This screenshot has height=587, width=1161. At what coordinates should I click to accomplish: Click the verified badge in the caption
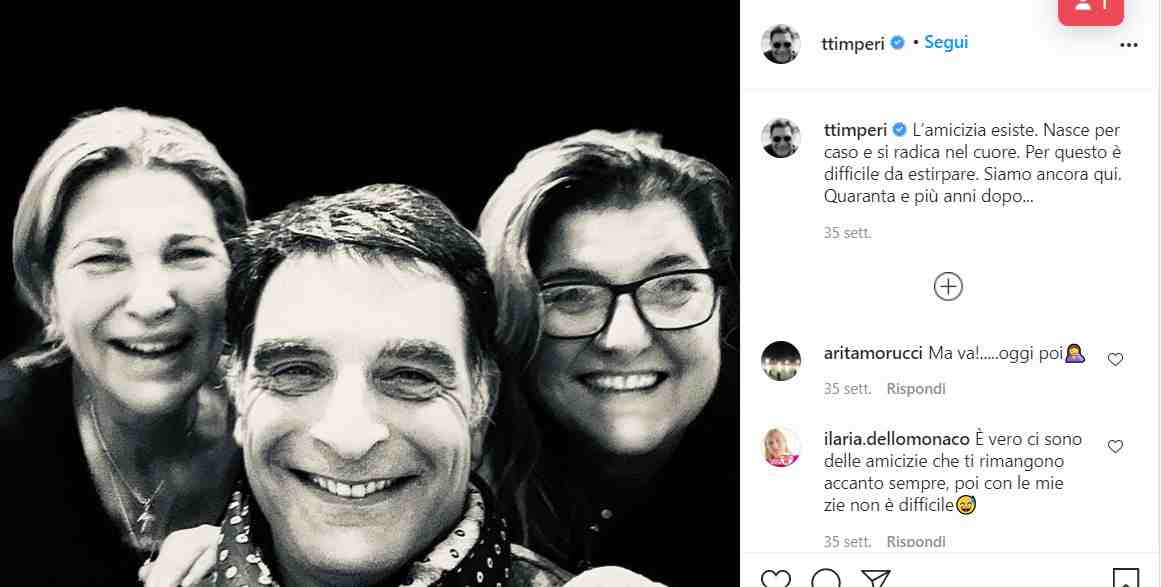click(x=898, y=130)
